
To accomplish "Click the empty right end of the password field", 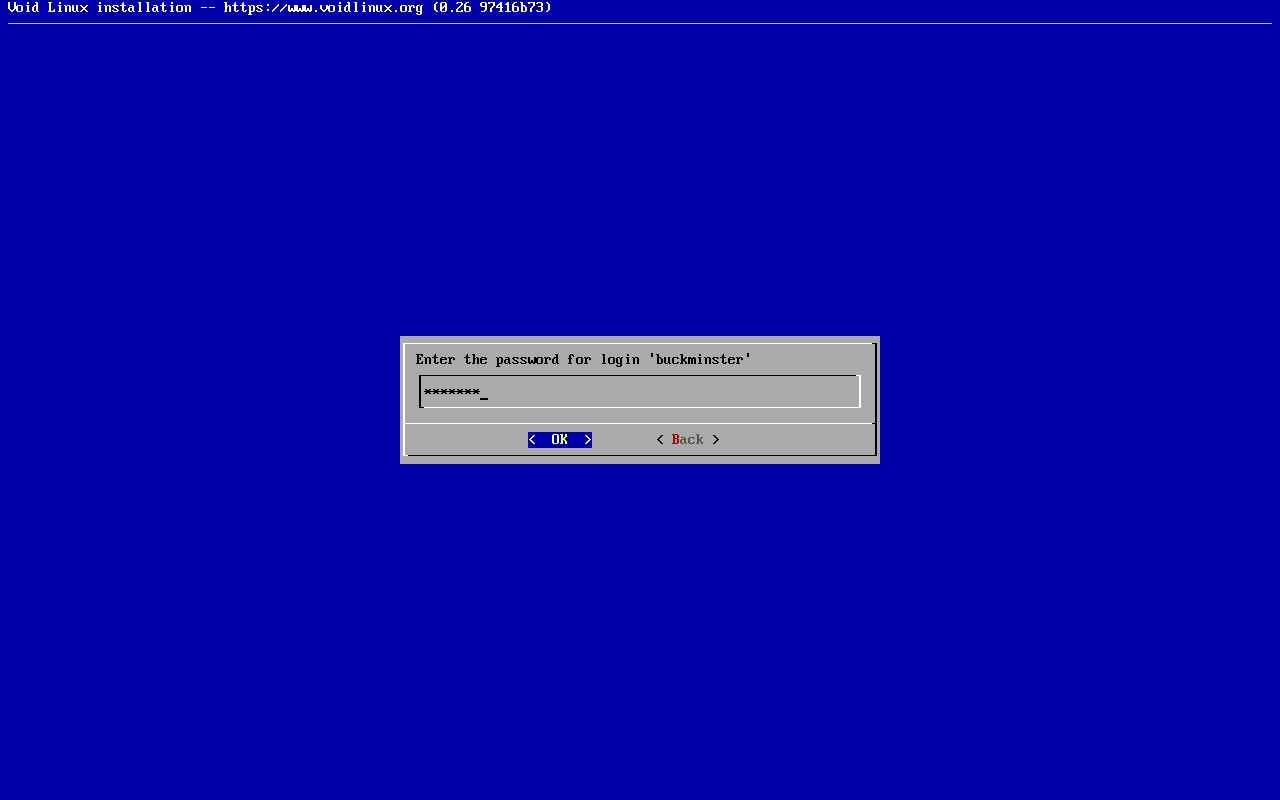I will (820, 392).
